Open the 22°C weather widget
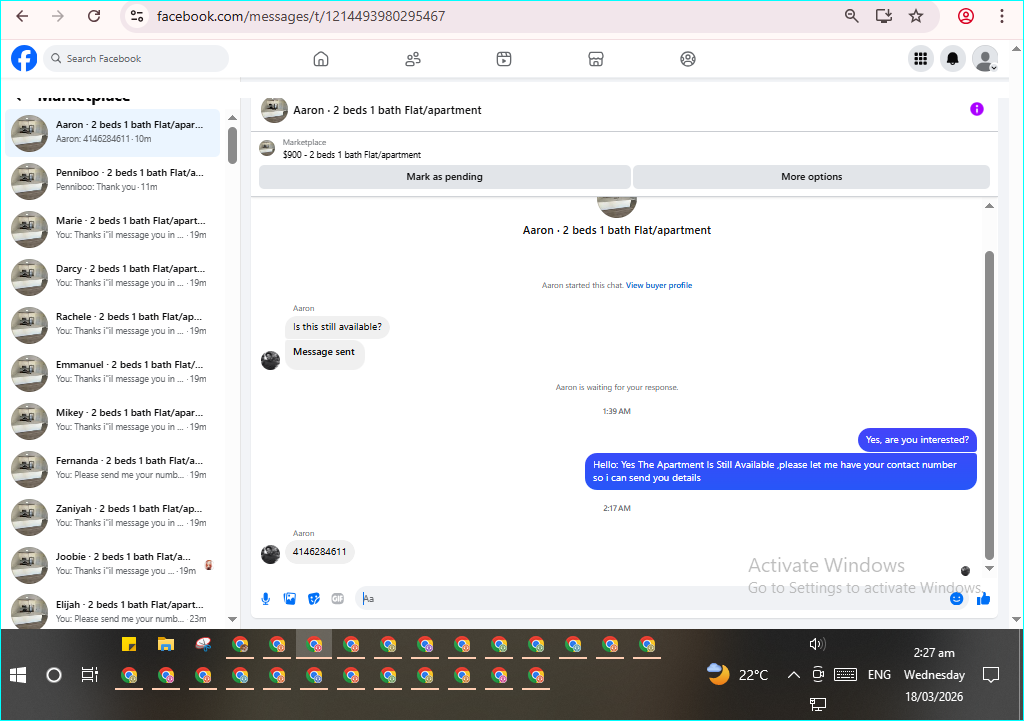 pos(738,675)
